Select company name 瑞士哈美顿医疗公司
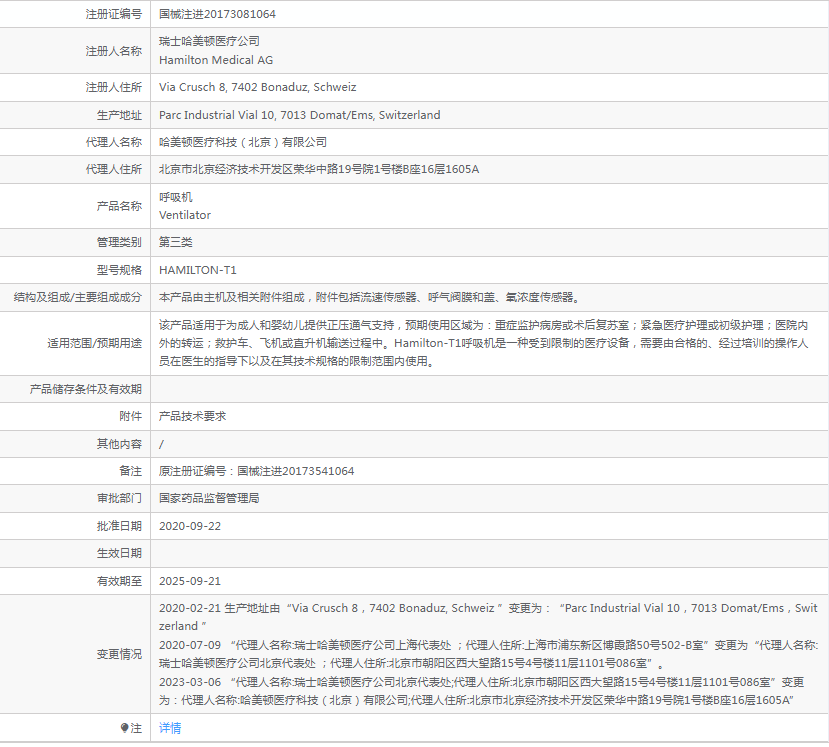 pos(209,41)
